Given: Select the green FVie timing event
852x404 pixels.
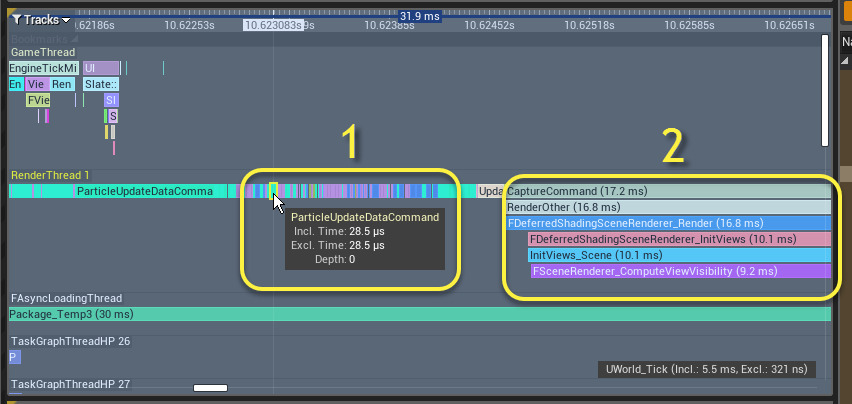Looking at the screenshot, I should click(38, 100).
